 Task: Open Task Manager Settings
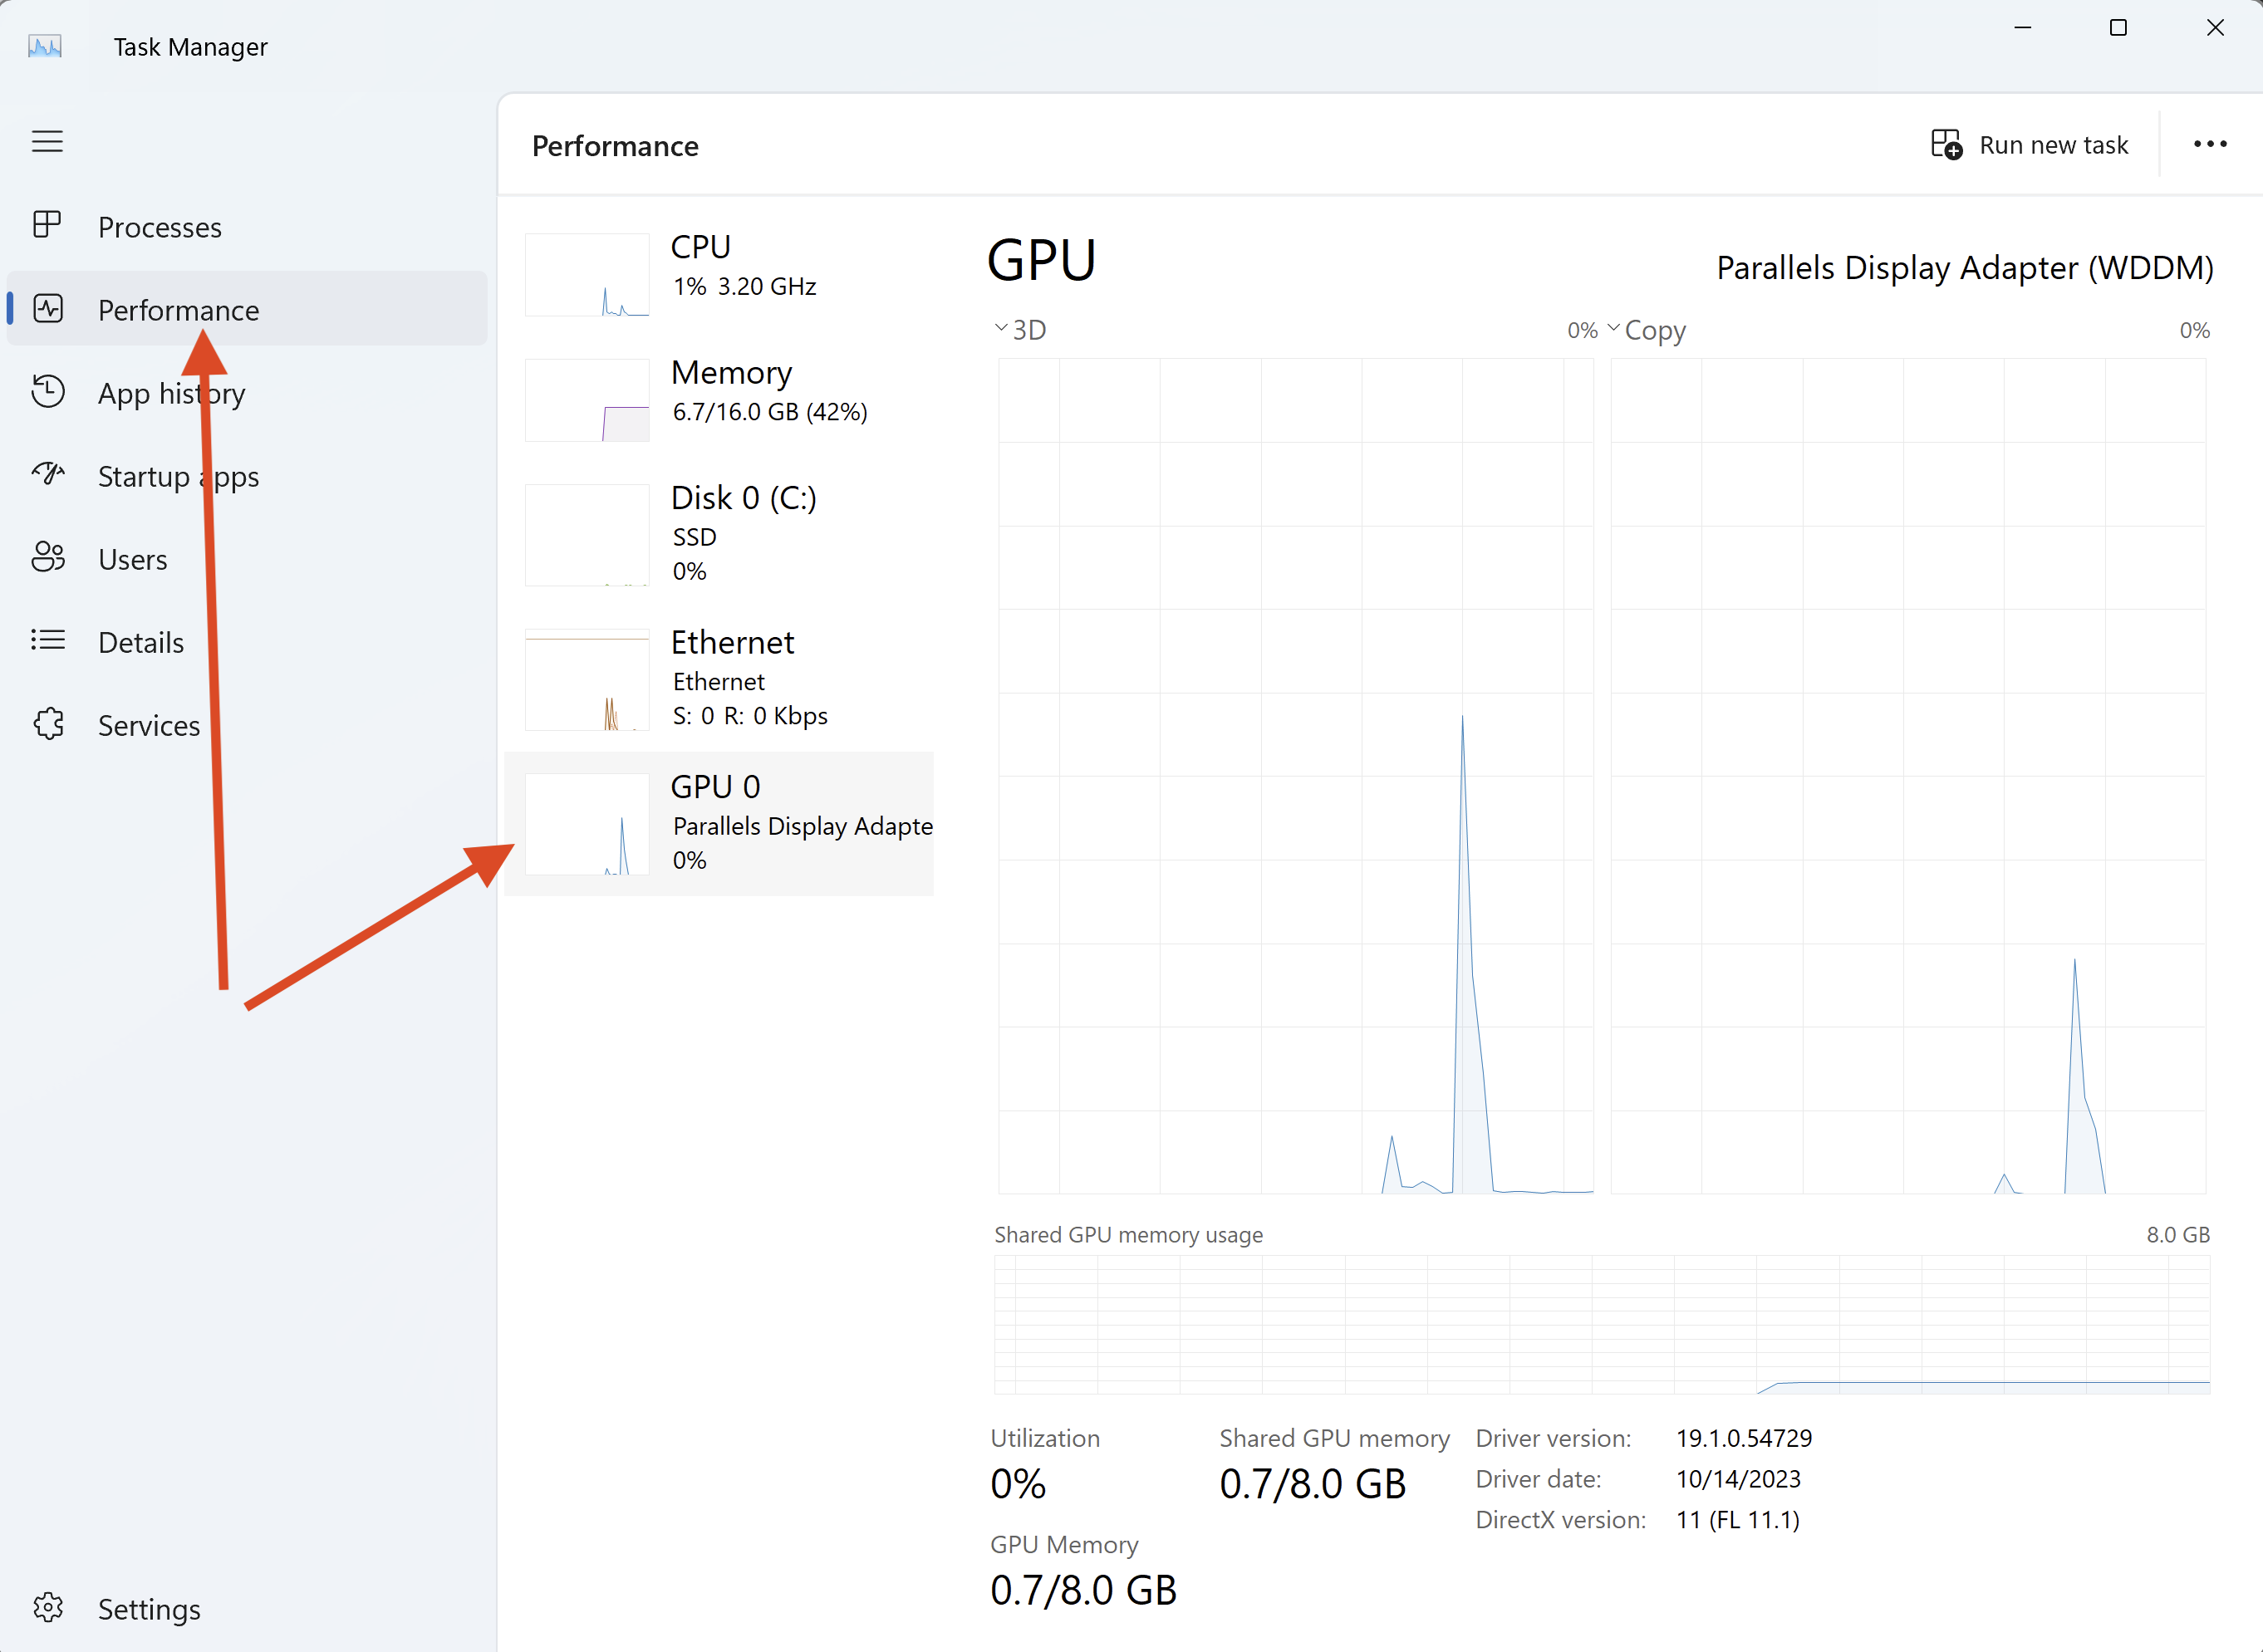point(149,1609)
